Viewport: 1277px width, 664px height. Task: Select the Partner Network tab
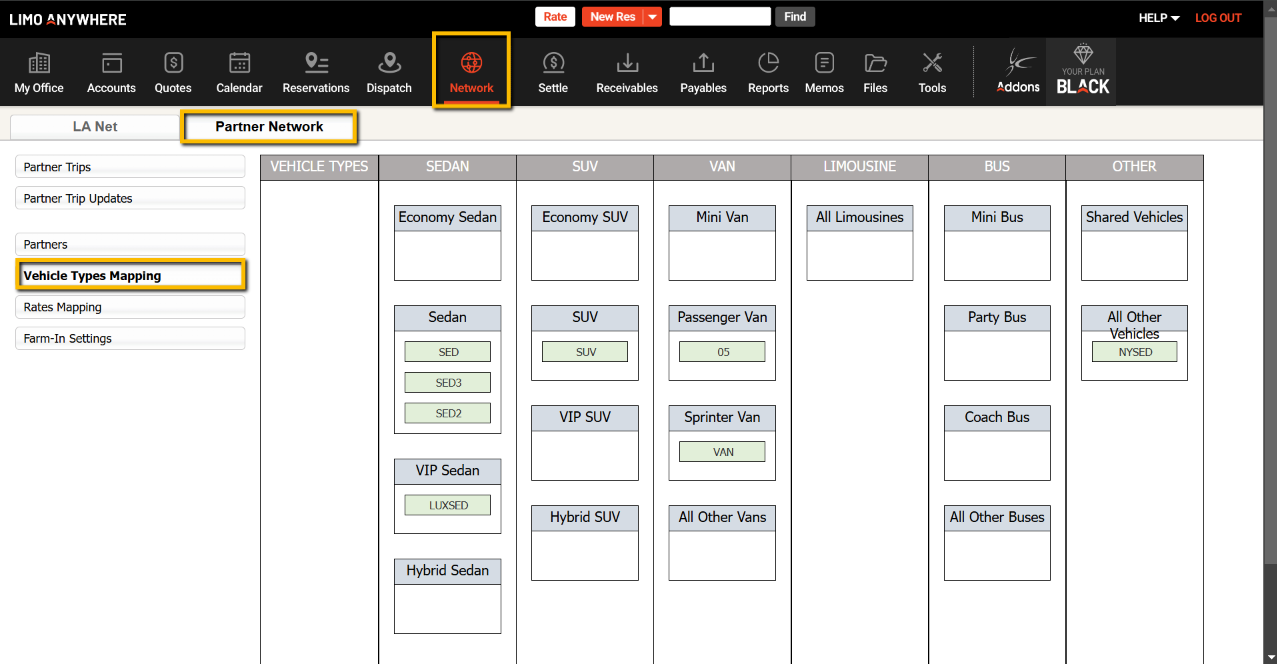(x=269, y=127)
